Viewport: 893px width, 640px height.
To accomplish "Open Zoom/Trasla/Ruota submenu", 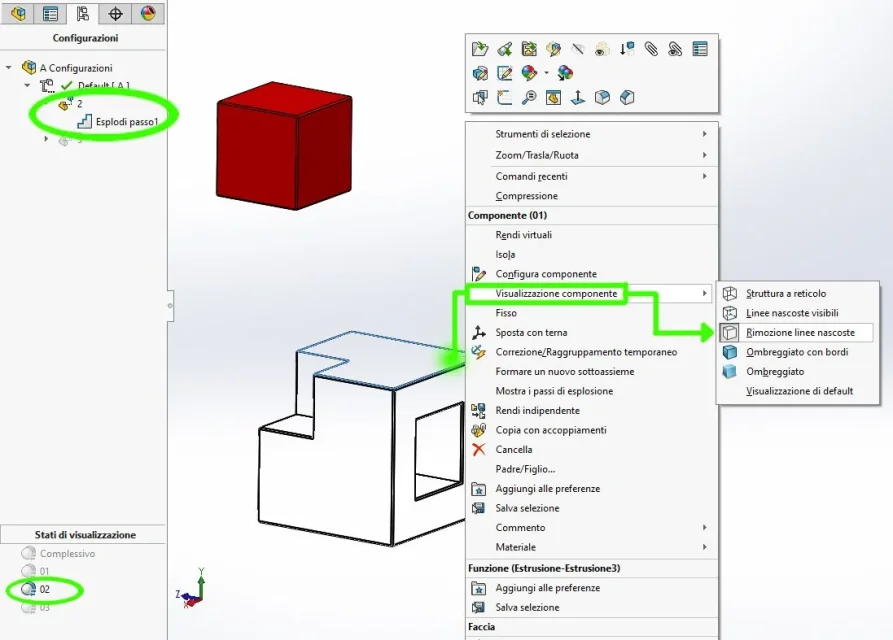I will click(x=592, y=155).
